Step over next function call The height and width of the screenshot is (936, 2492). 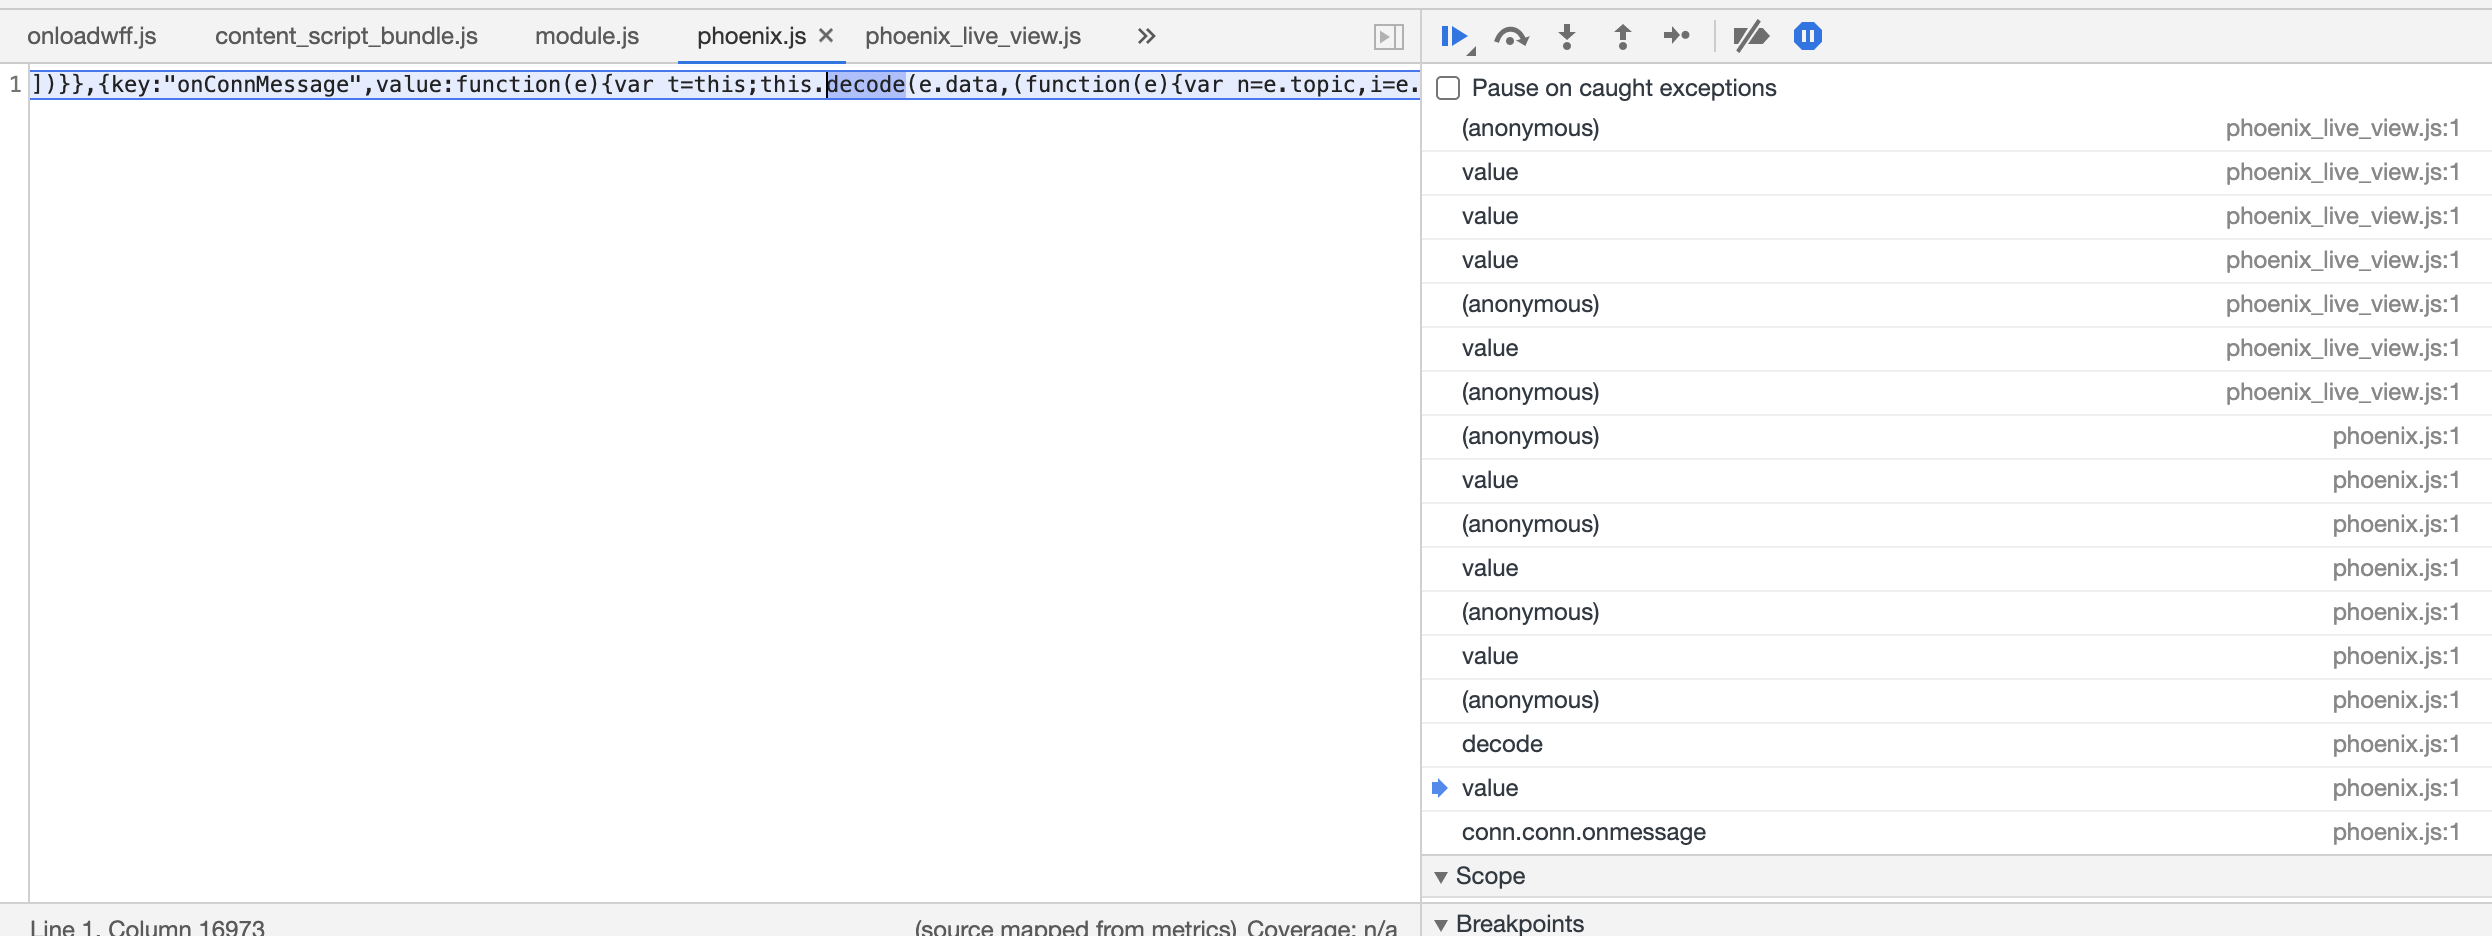[x=1511, y=37]
